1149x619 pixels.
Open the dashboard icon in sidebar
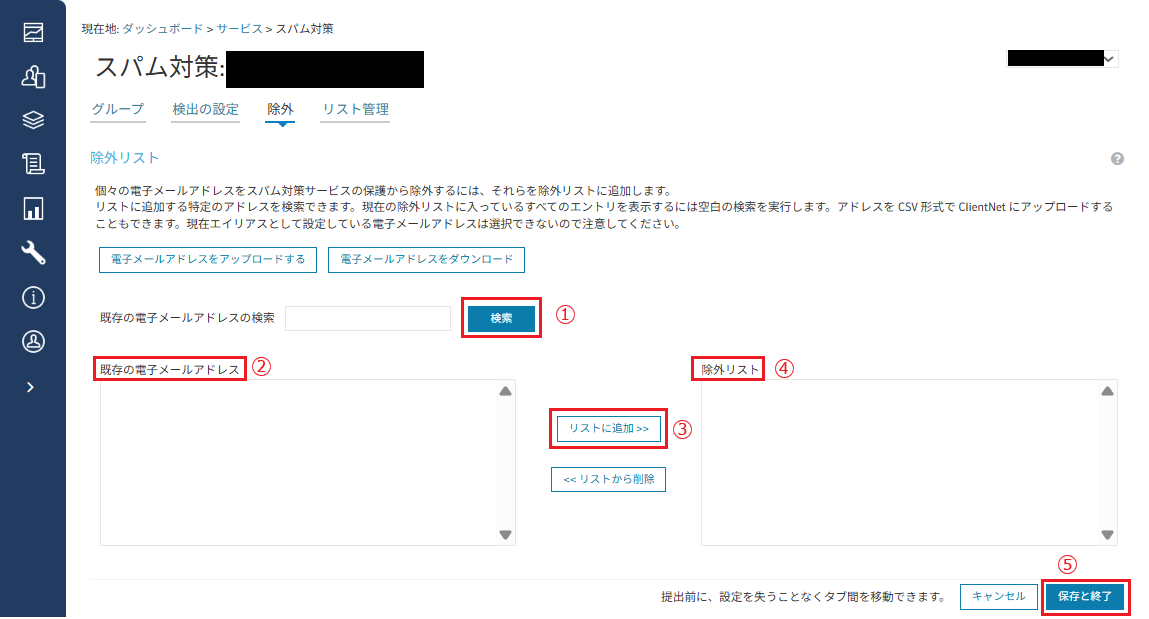[x=33, y=32]
